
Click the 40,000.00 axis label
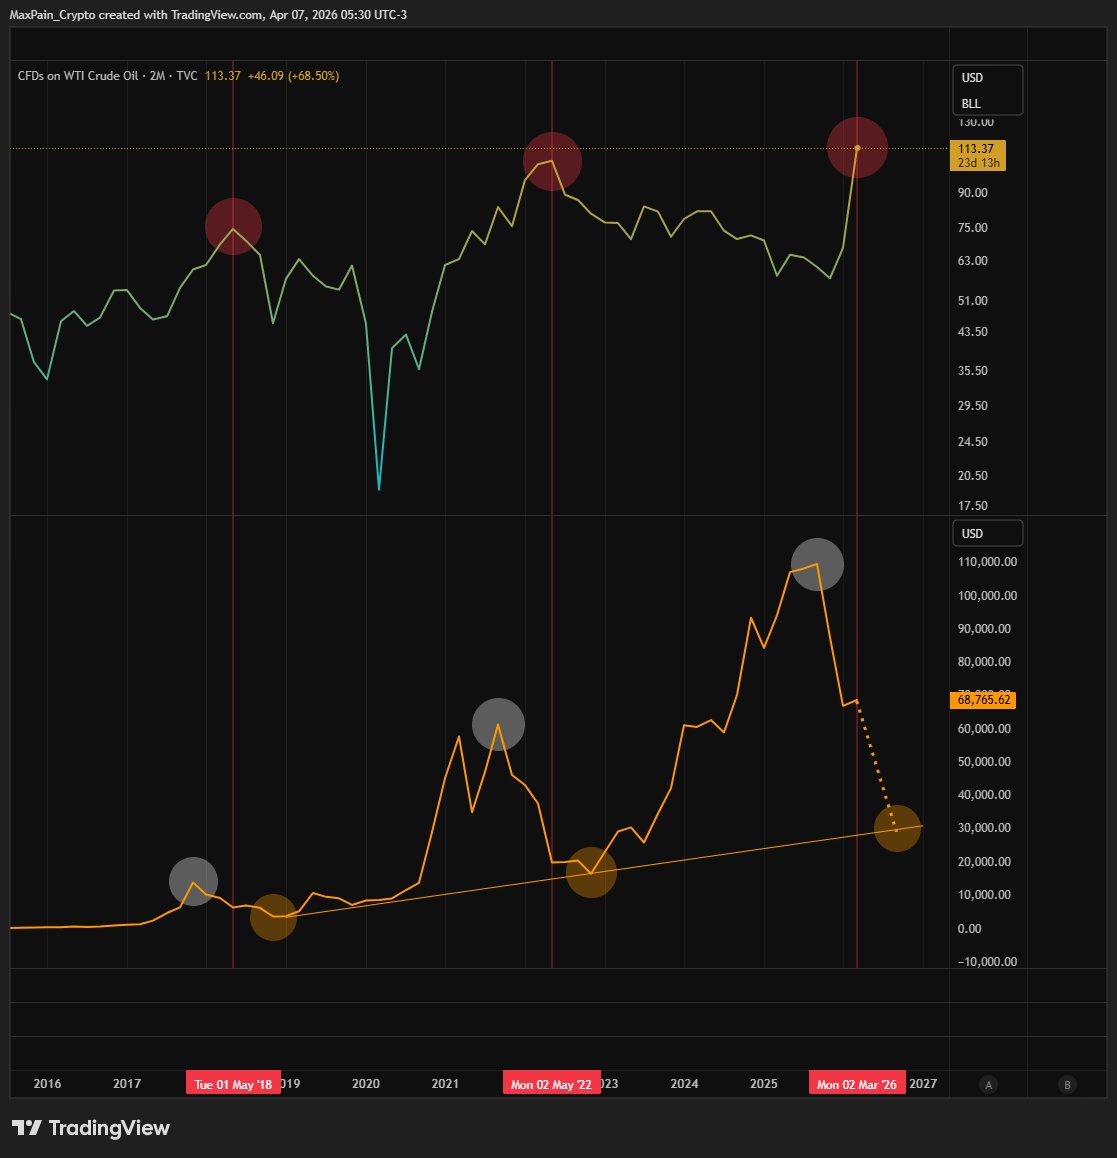pos(985,795)
